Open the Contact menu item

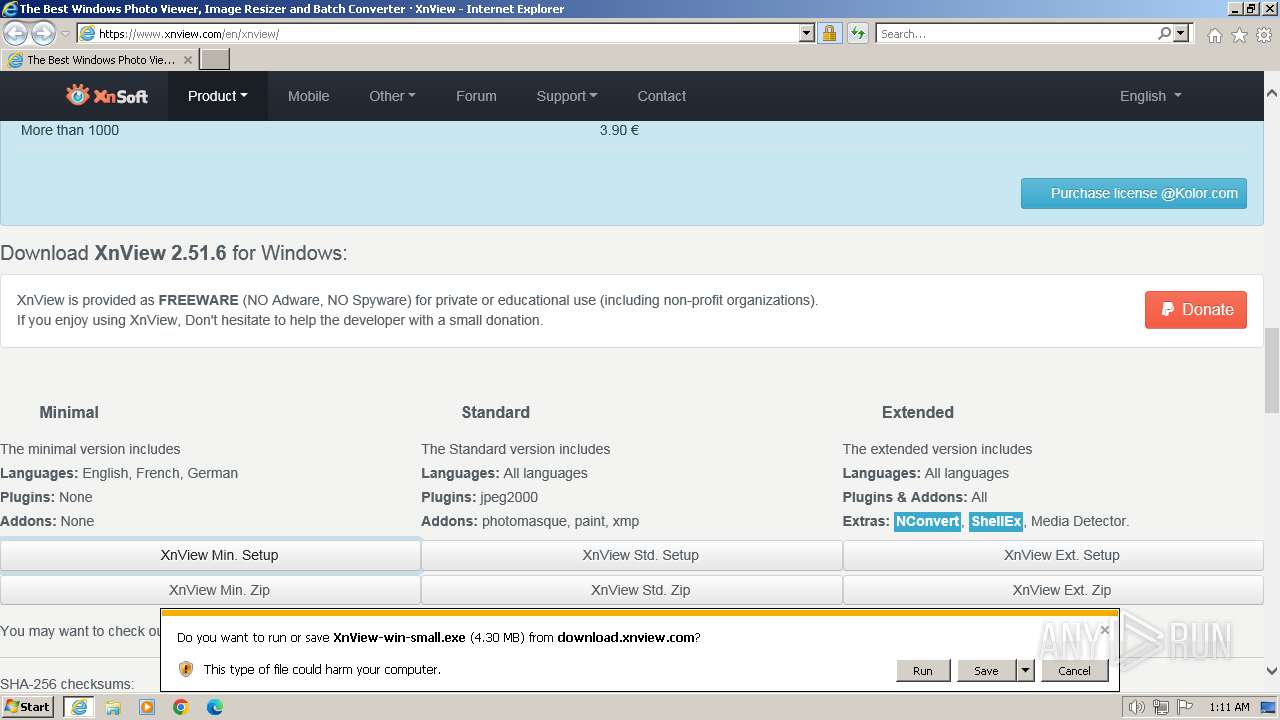[661, 96]
